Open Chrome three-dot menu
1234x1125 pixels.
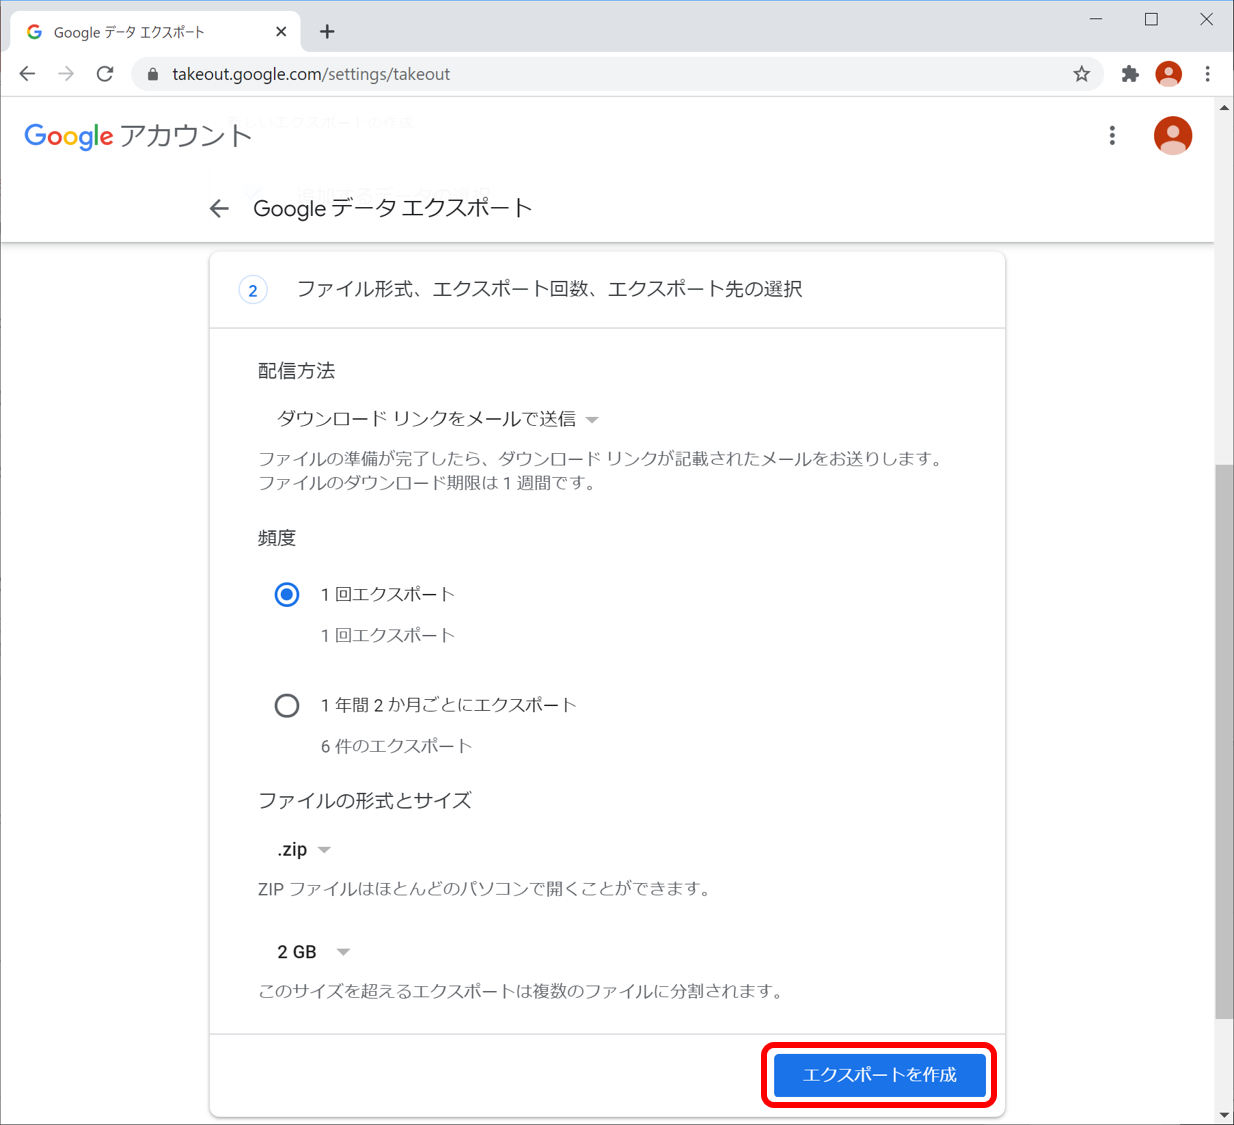point(1208,74)
